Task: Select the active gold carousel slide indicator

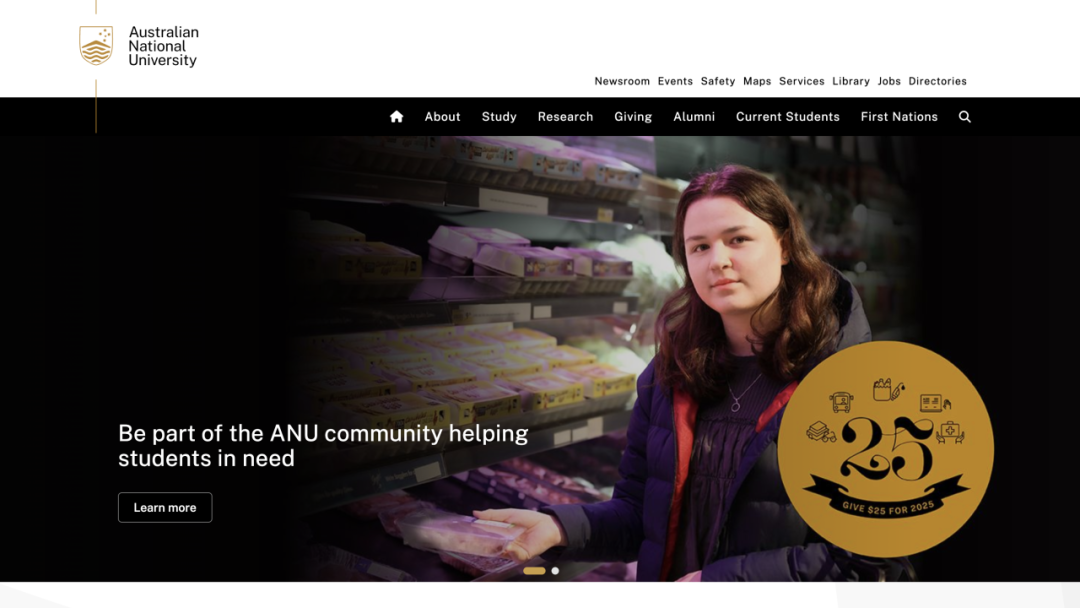Action: (534, 571)
